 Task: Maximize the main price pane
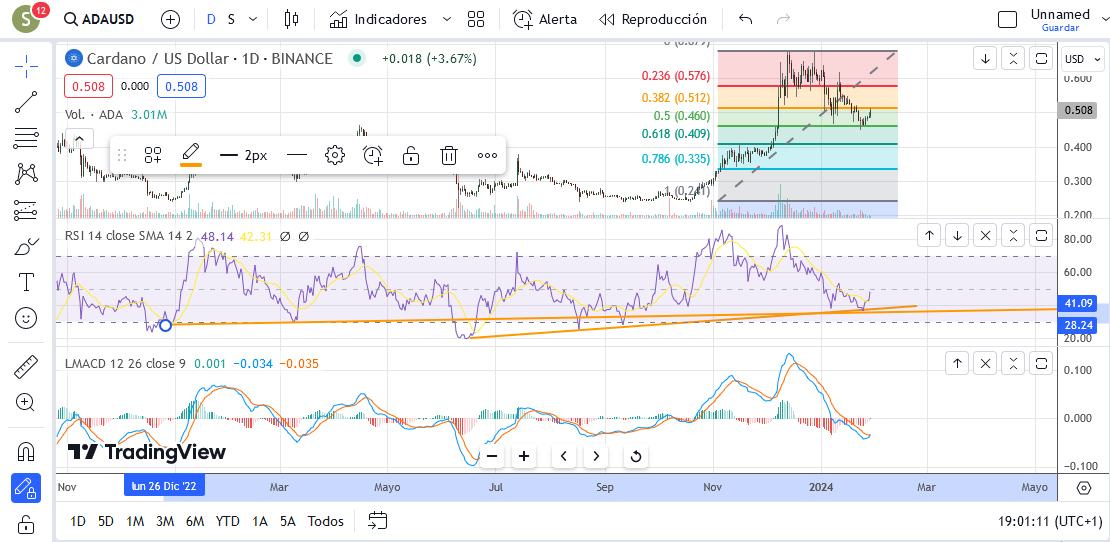(x=1041, y=59)
